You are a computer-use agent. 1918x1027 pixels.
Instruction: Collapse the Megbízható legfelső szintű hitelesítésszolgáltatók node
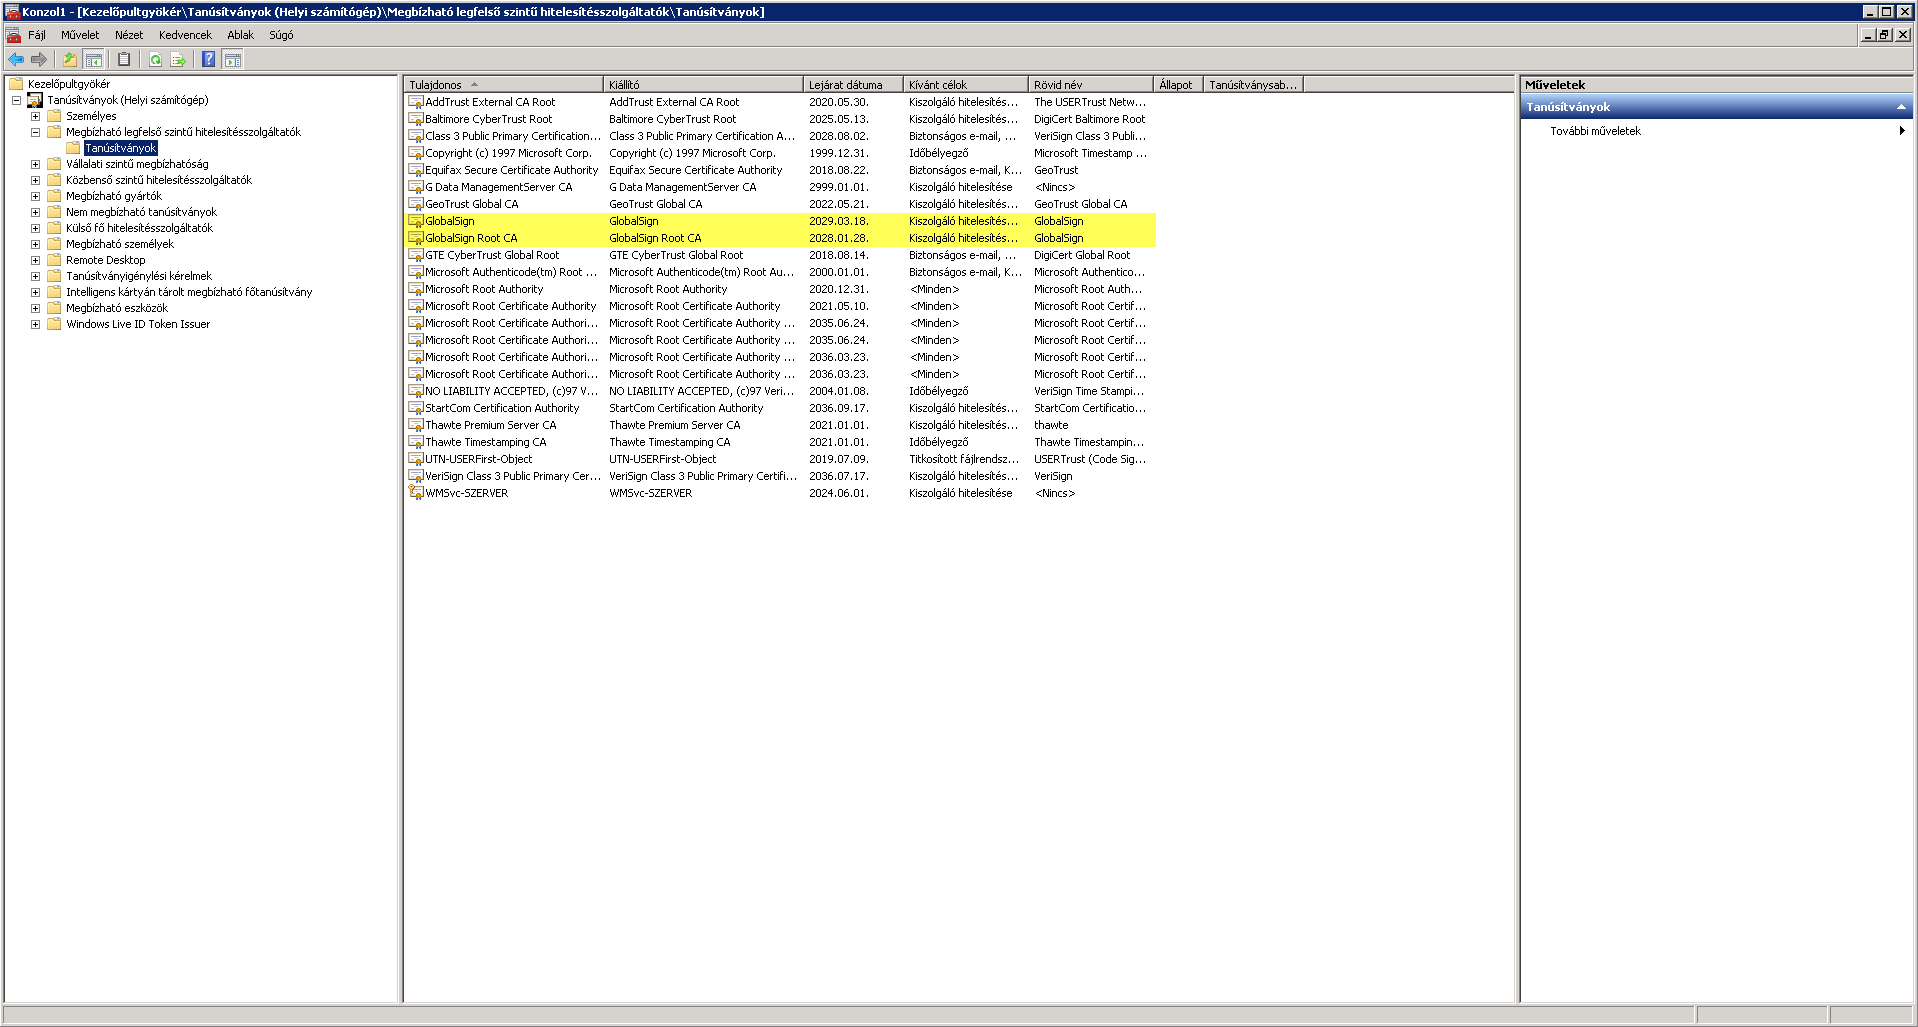(x=35, y=132)
